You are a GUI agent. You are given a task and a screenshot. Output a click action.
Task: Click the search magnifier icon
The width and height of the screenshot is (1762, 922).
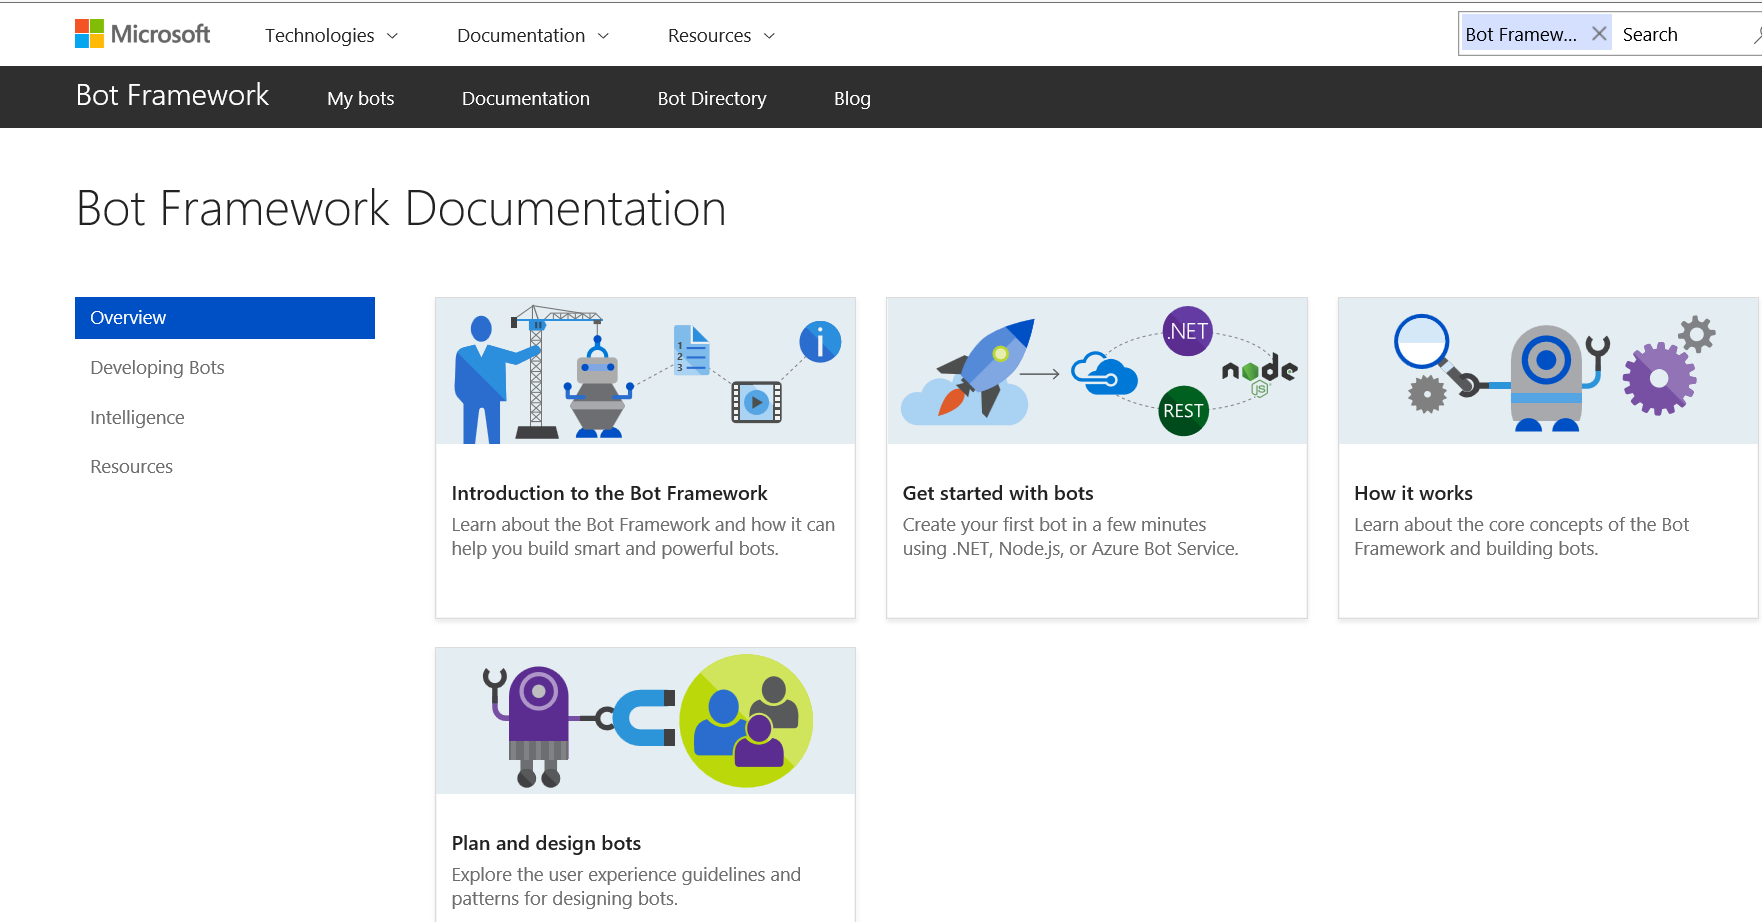pos(1756,35)
